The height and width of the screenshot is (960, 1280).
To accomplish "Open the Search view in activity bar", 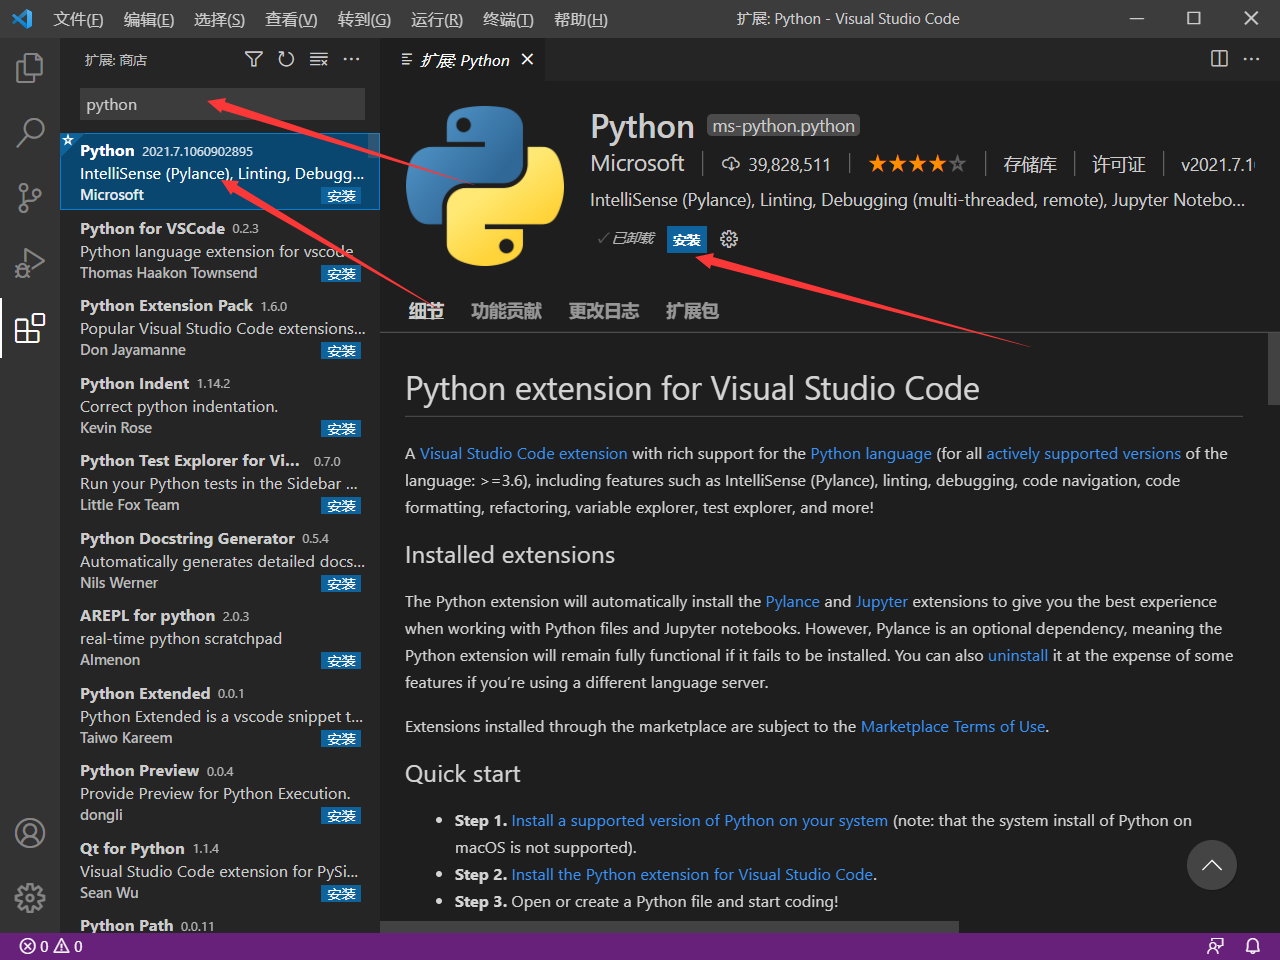I will 30,132.
